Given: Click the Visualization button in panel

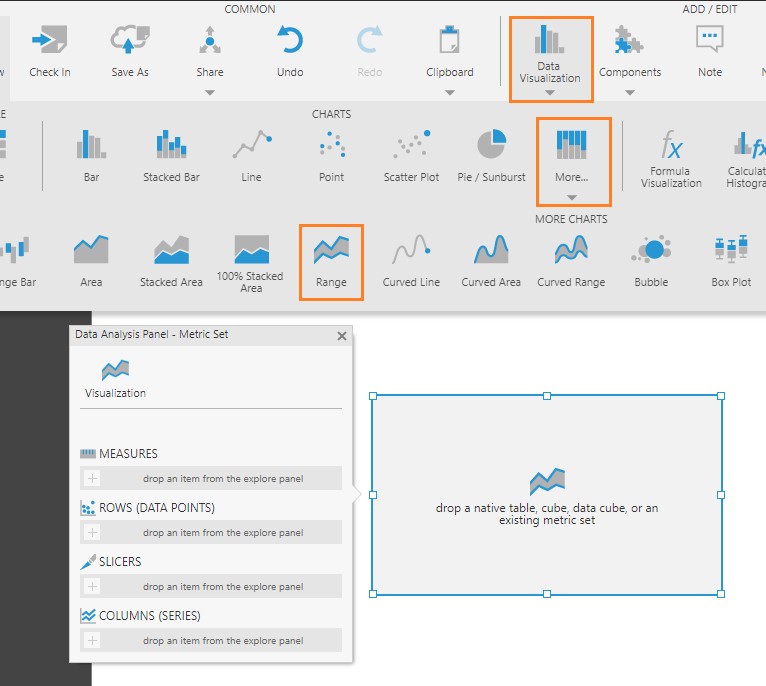Looking at the screenshot, I should pos(115,378).
